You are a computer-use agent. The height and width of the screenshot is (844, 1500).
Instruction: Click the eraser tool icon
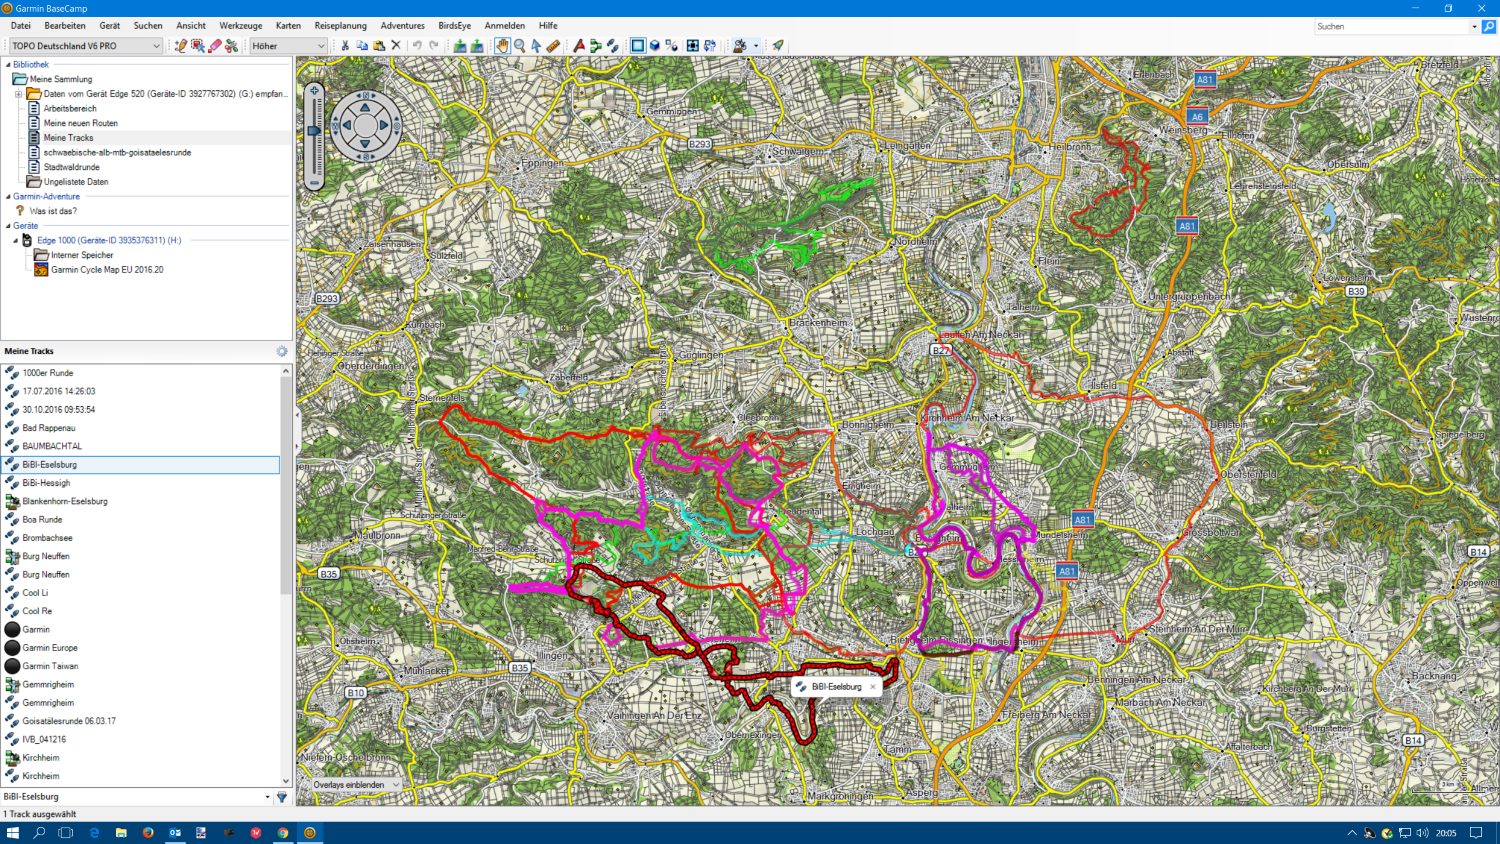pyautogui.click(x=214, y=46)
